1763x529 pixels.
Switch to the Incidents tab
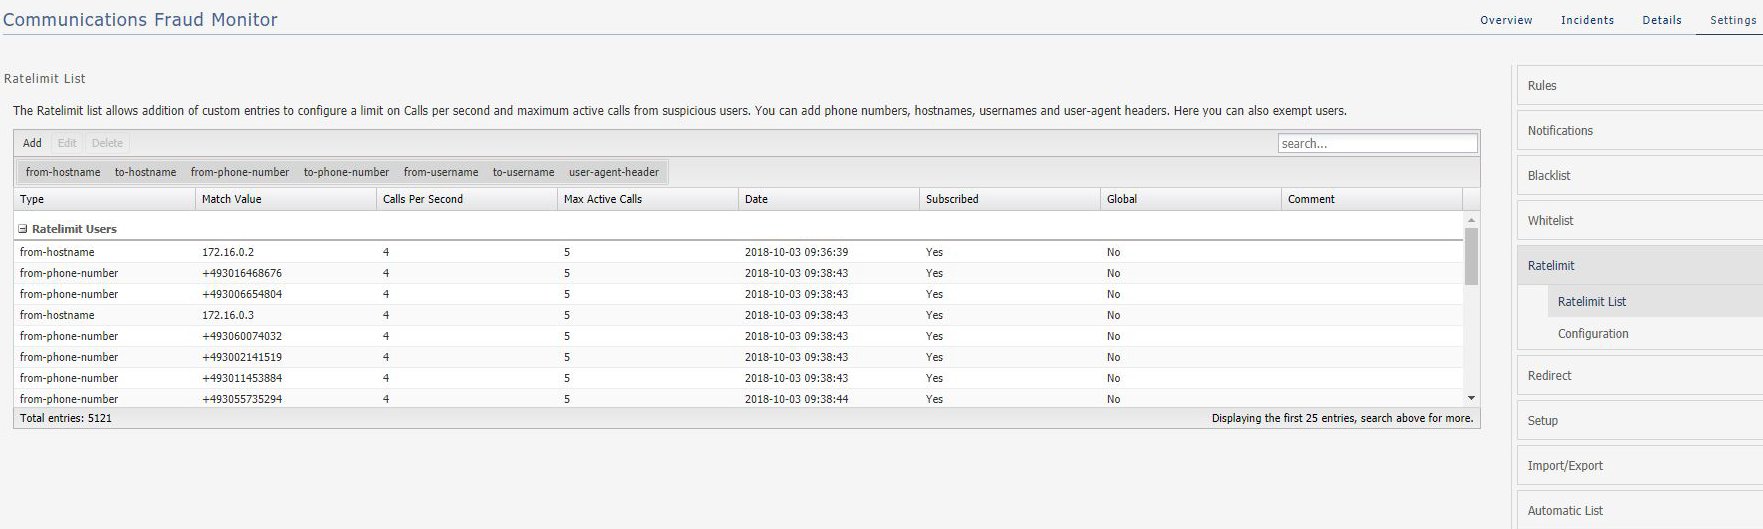click(x=1587, y=20)
